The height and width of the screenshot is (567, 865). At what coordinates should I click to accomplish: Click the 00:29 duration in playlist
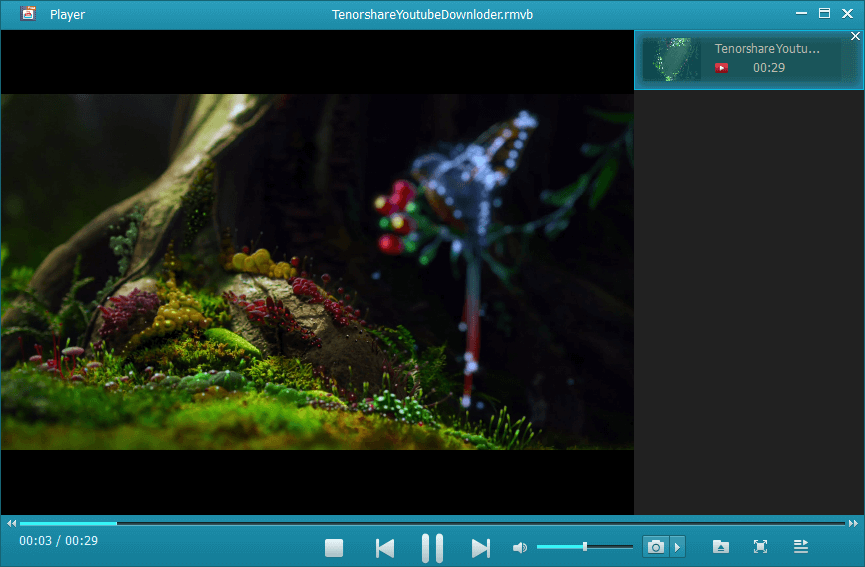769,68
